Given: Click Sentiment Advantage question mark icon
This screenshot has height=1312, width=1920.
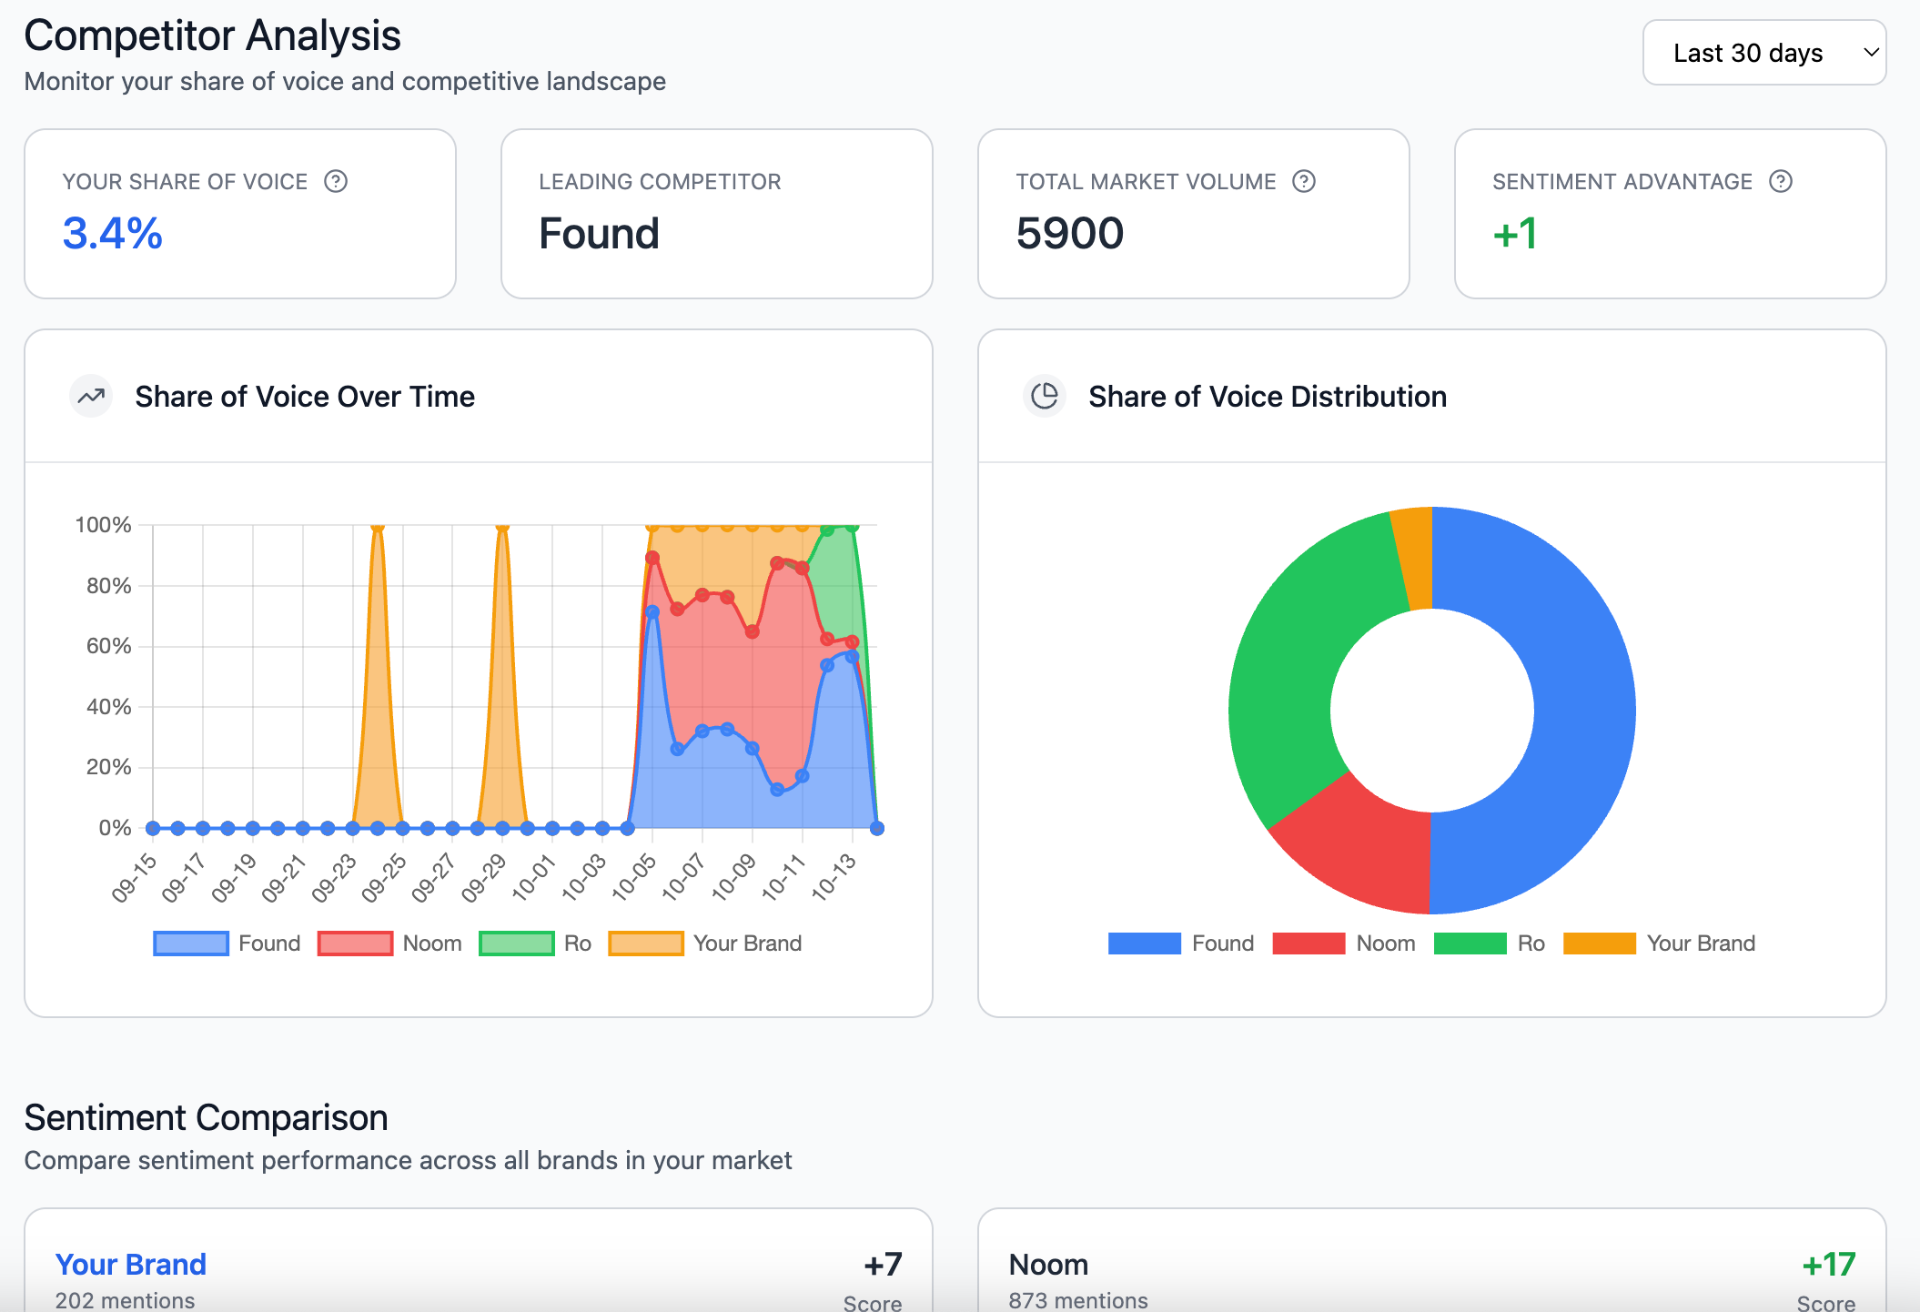Looking at the screenshot, I should tap(1781, 181).
